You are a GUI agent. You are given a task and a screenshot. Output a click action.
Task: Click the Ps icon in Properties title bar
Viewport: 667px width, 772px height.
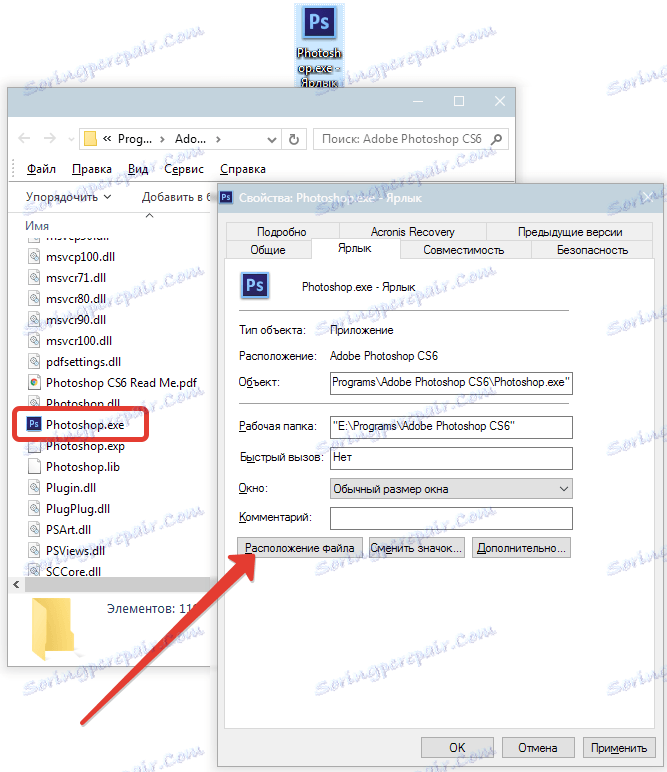pyautogui.click(x=226, y=197)
